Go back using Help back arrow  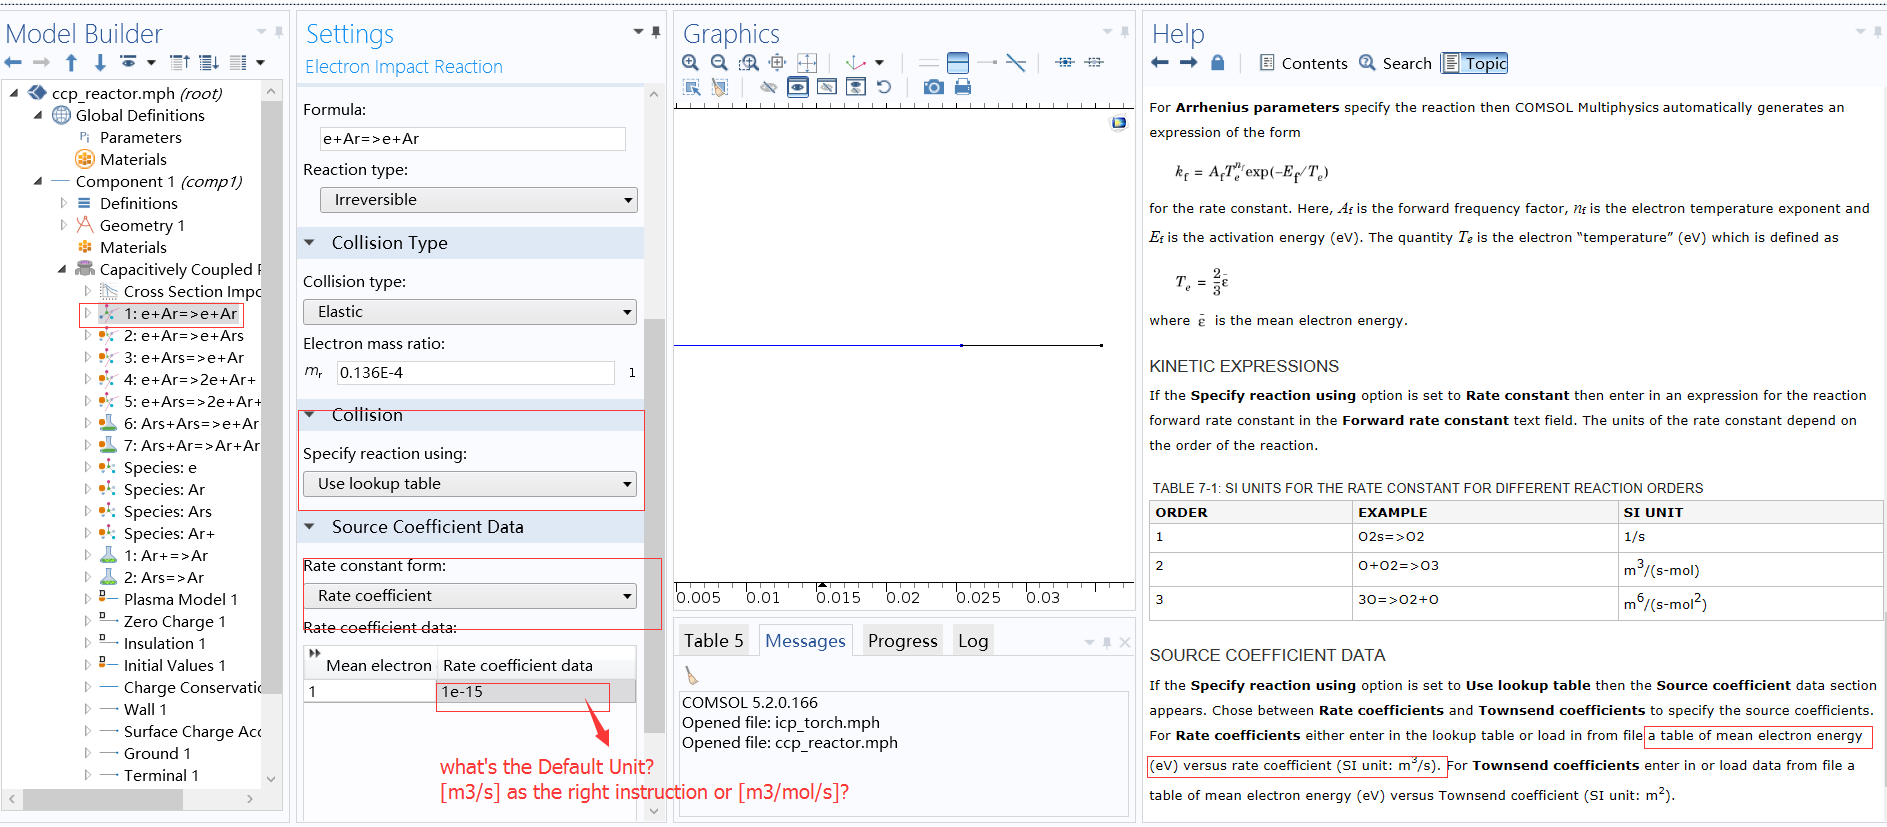click(1160, 63)
